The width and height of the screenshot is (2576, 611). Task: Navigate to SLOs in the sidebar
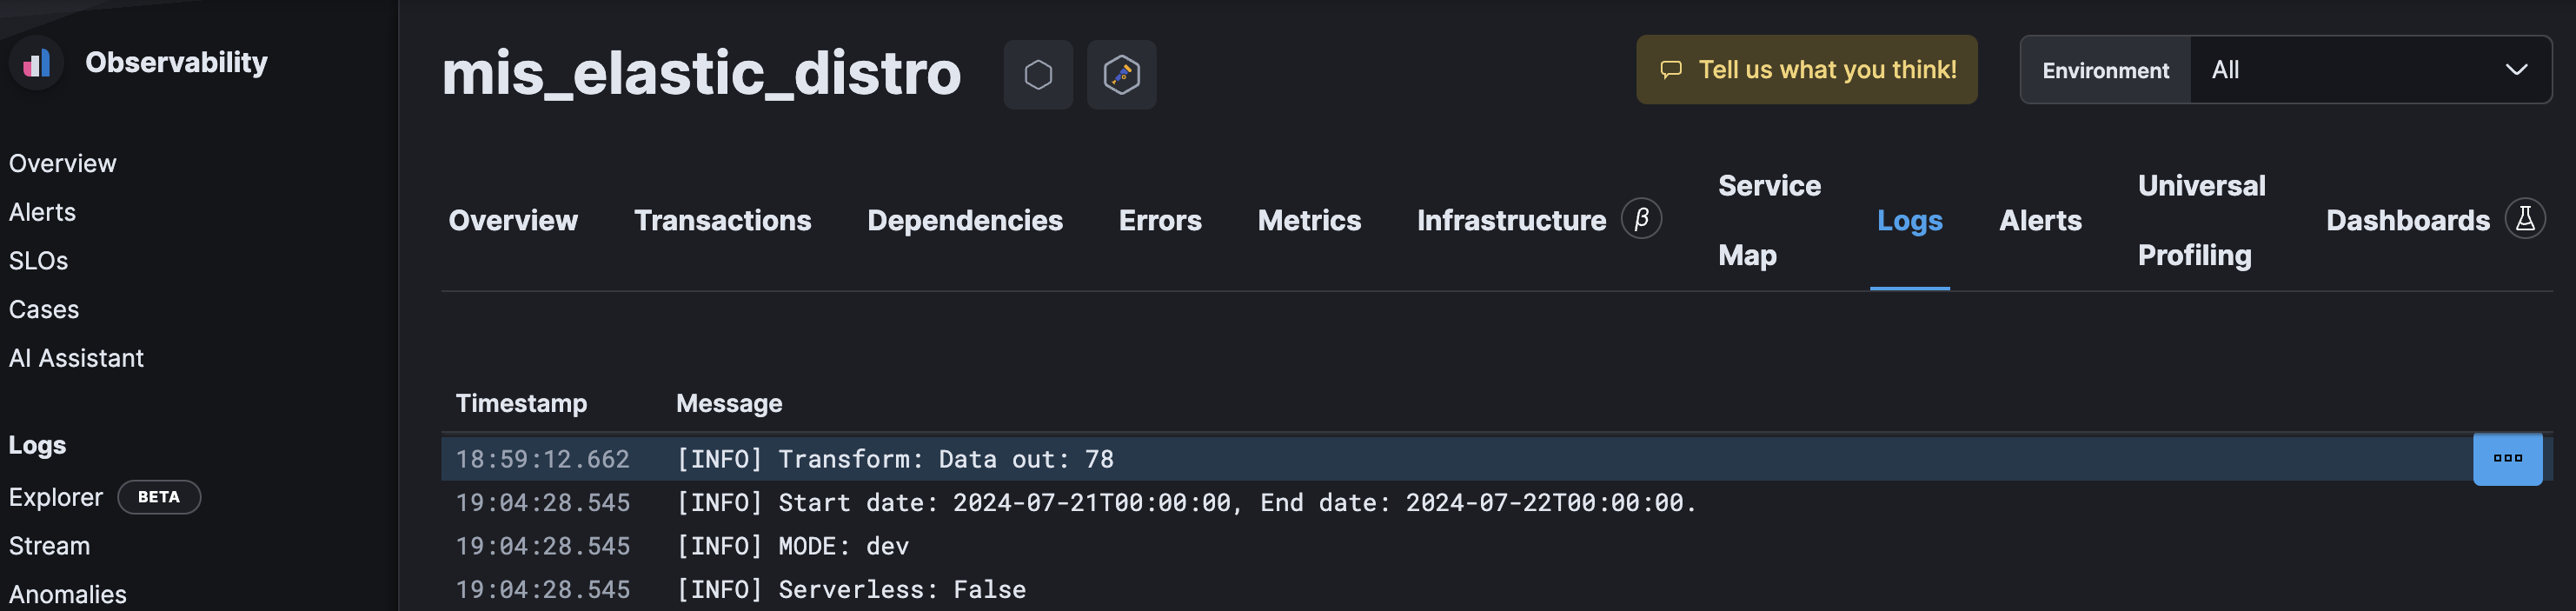coord(39,261)
